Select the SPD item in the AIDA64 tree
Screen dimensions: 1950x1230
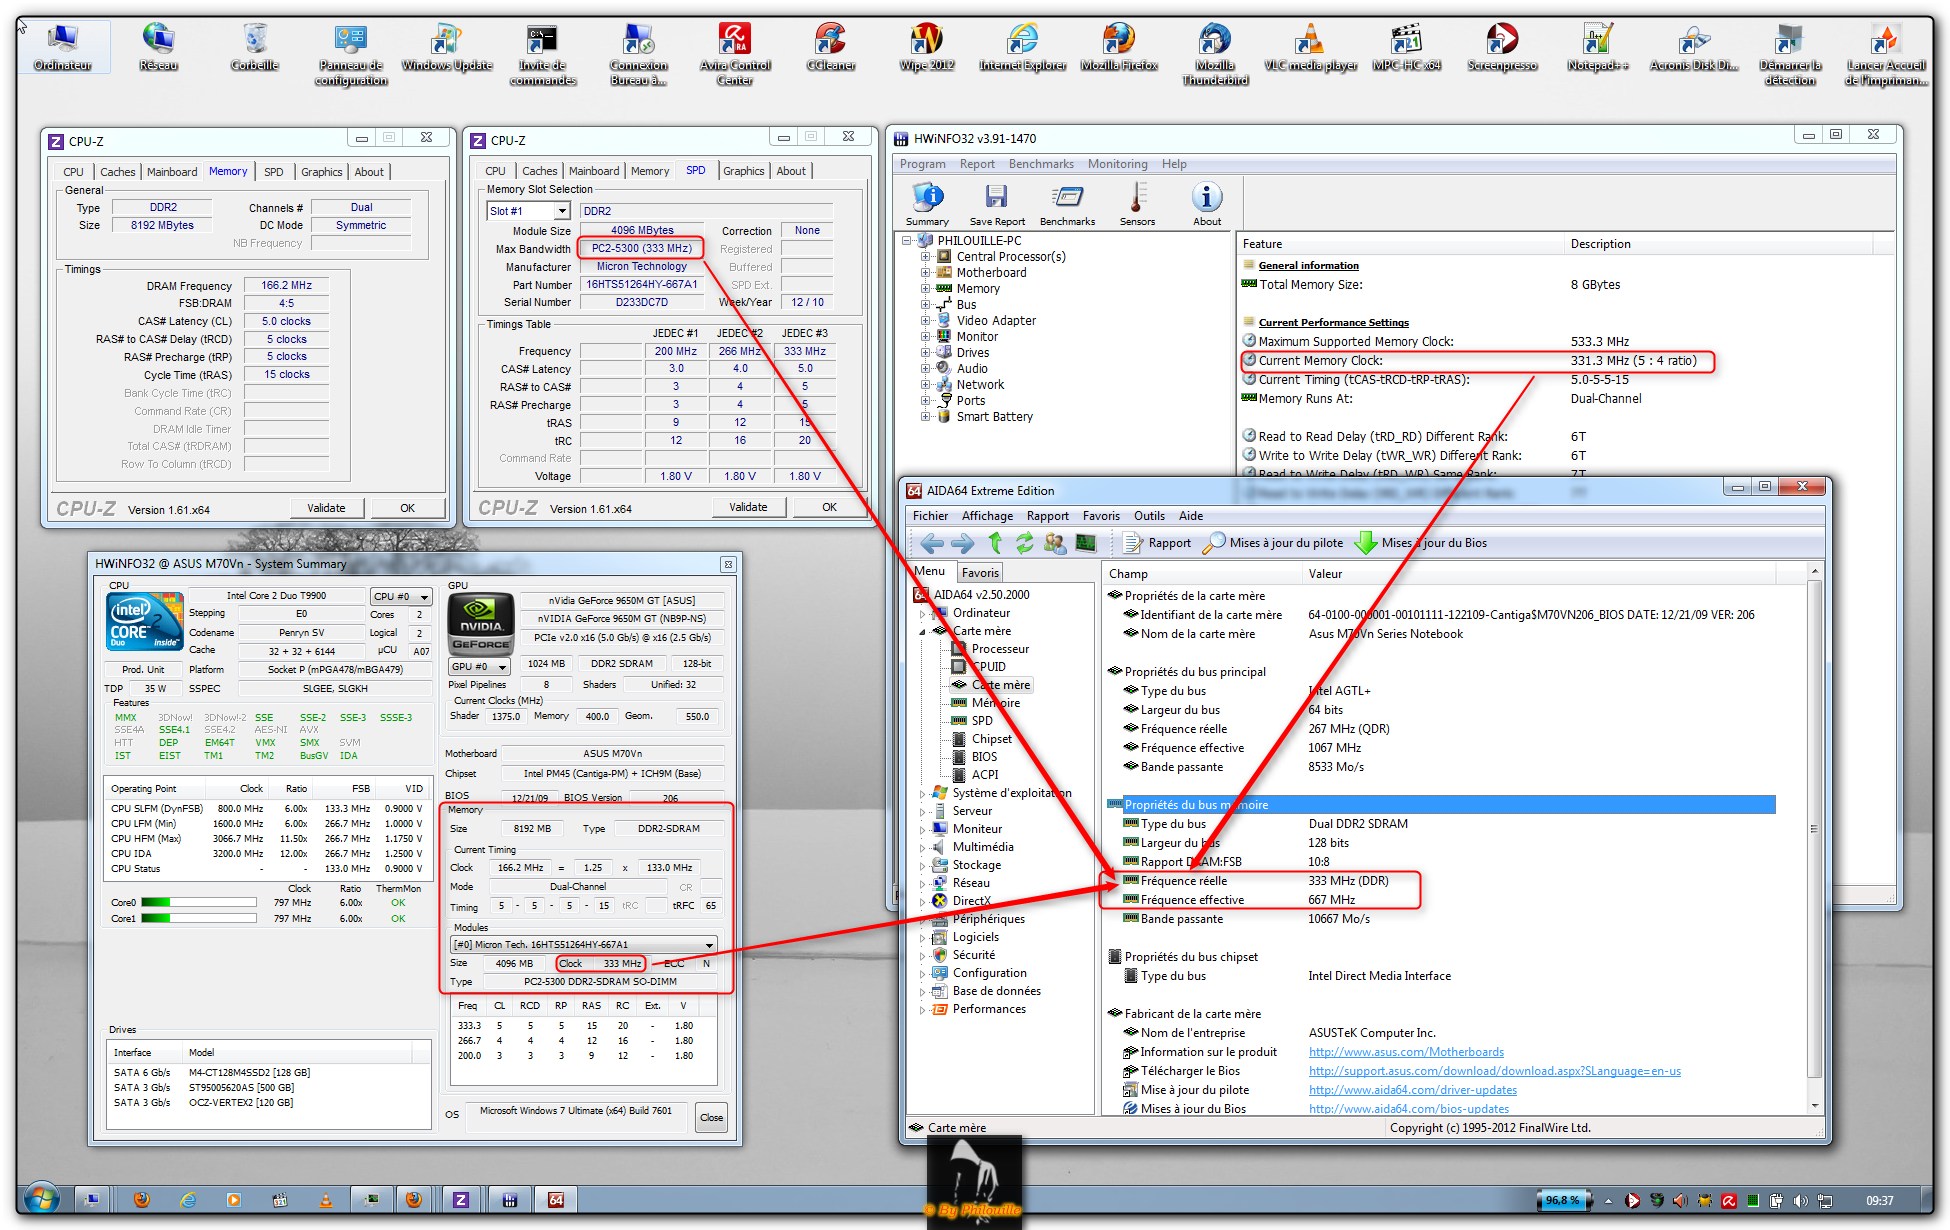[x=982, y=721]
